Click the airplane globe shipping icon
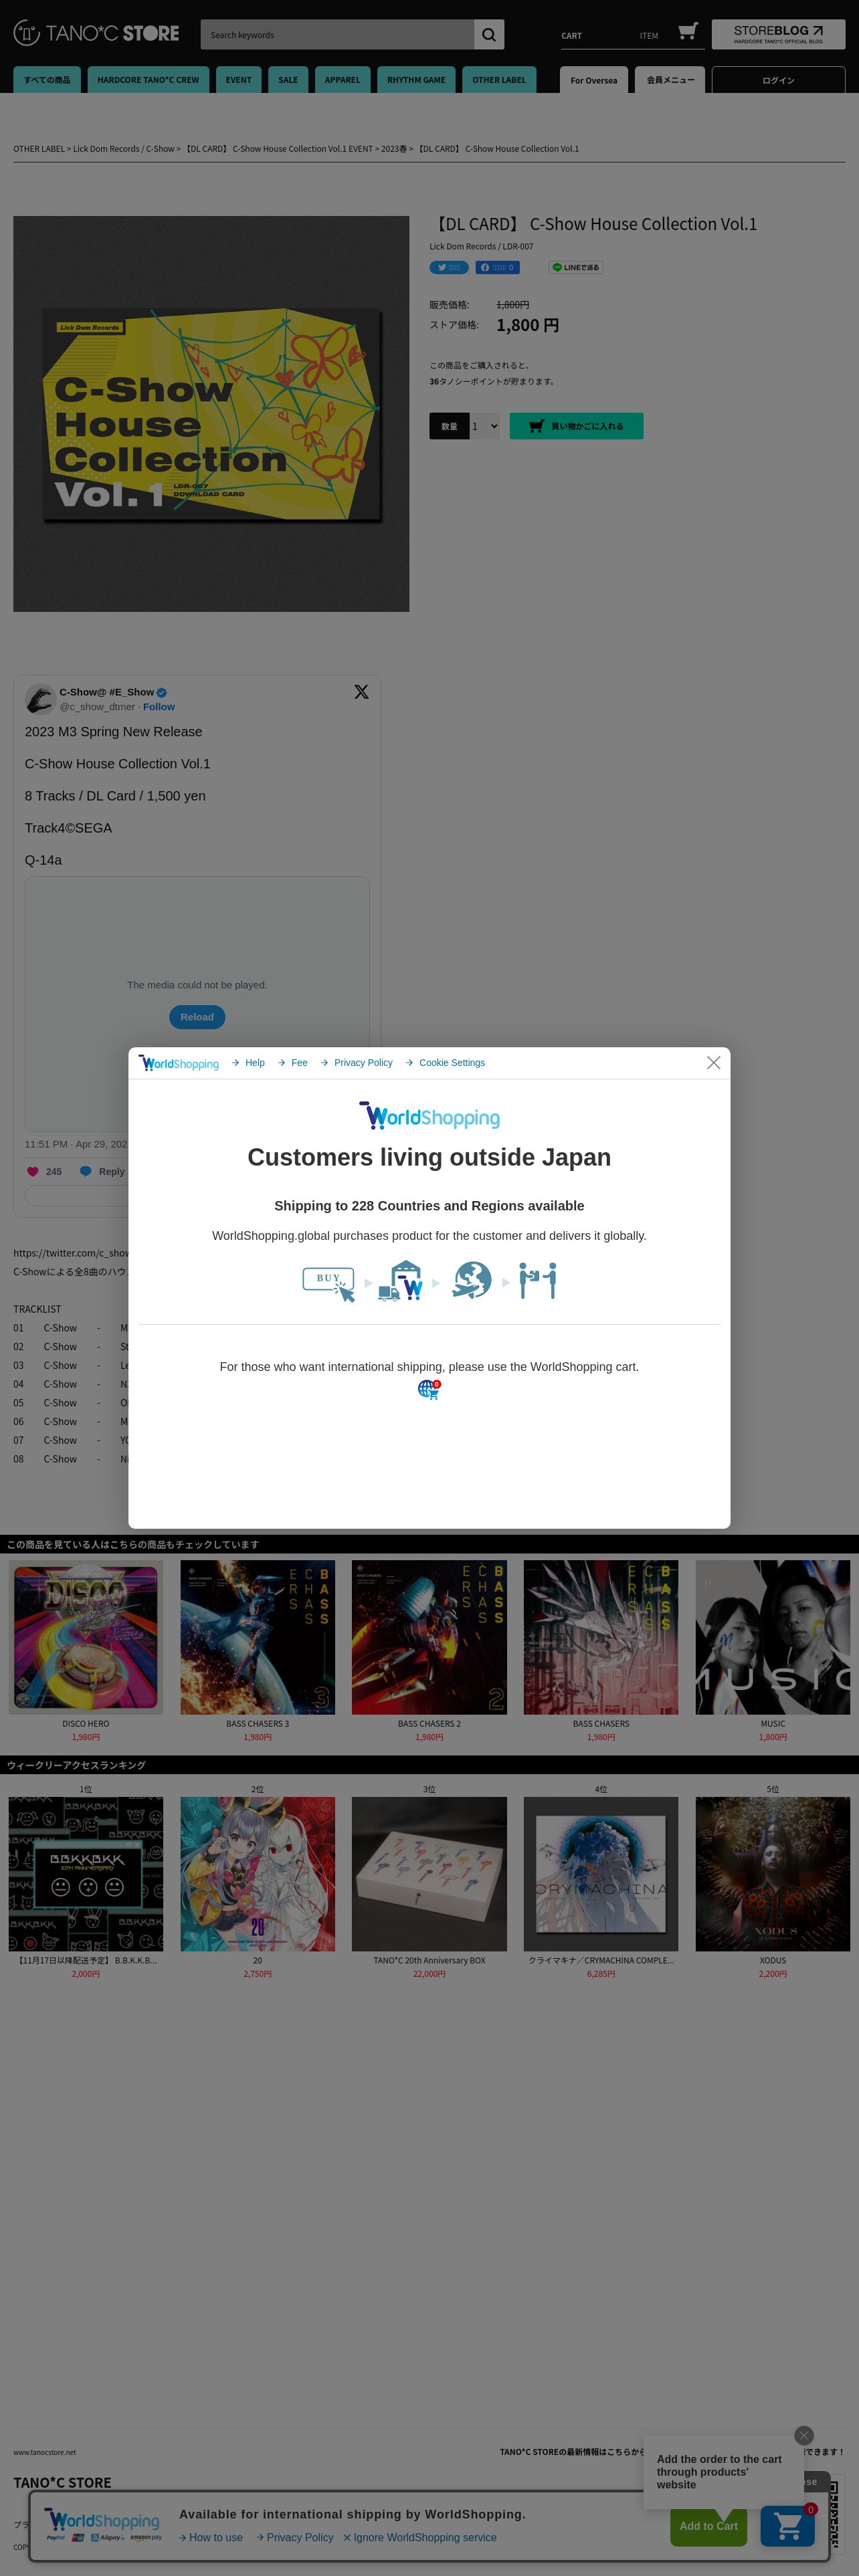The image size is (859, 2576). pos(471,1280)
